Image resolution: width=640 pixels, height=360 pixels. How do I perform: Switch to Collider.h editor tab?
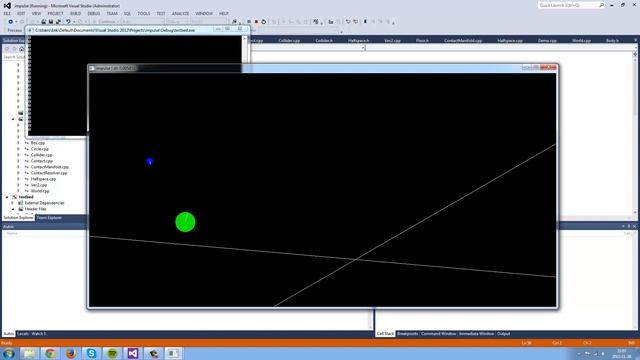324,40
